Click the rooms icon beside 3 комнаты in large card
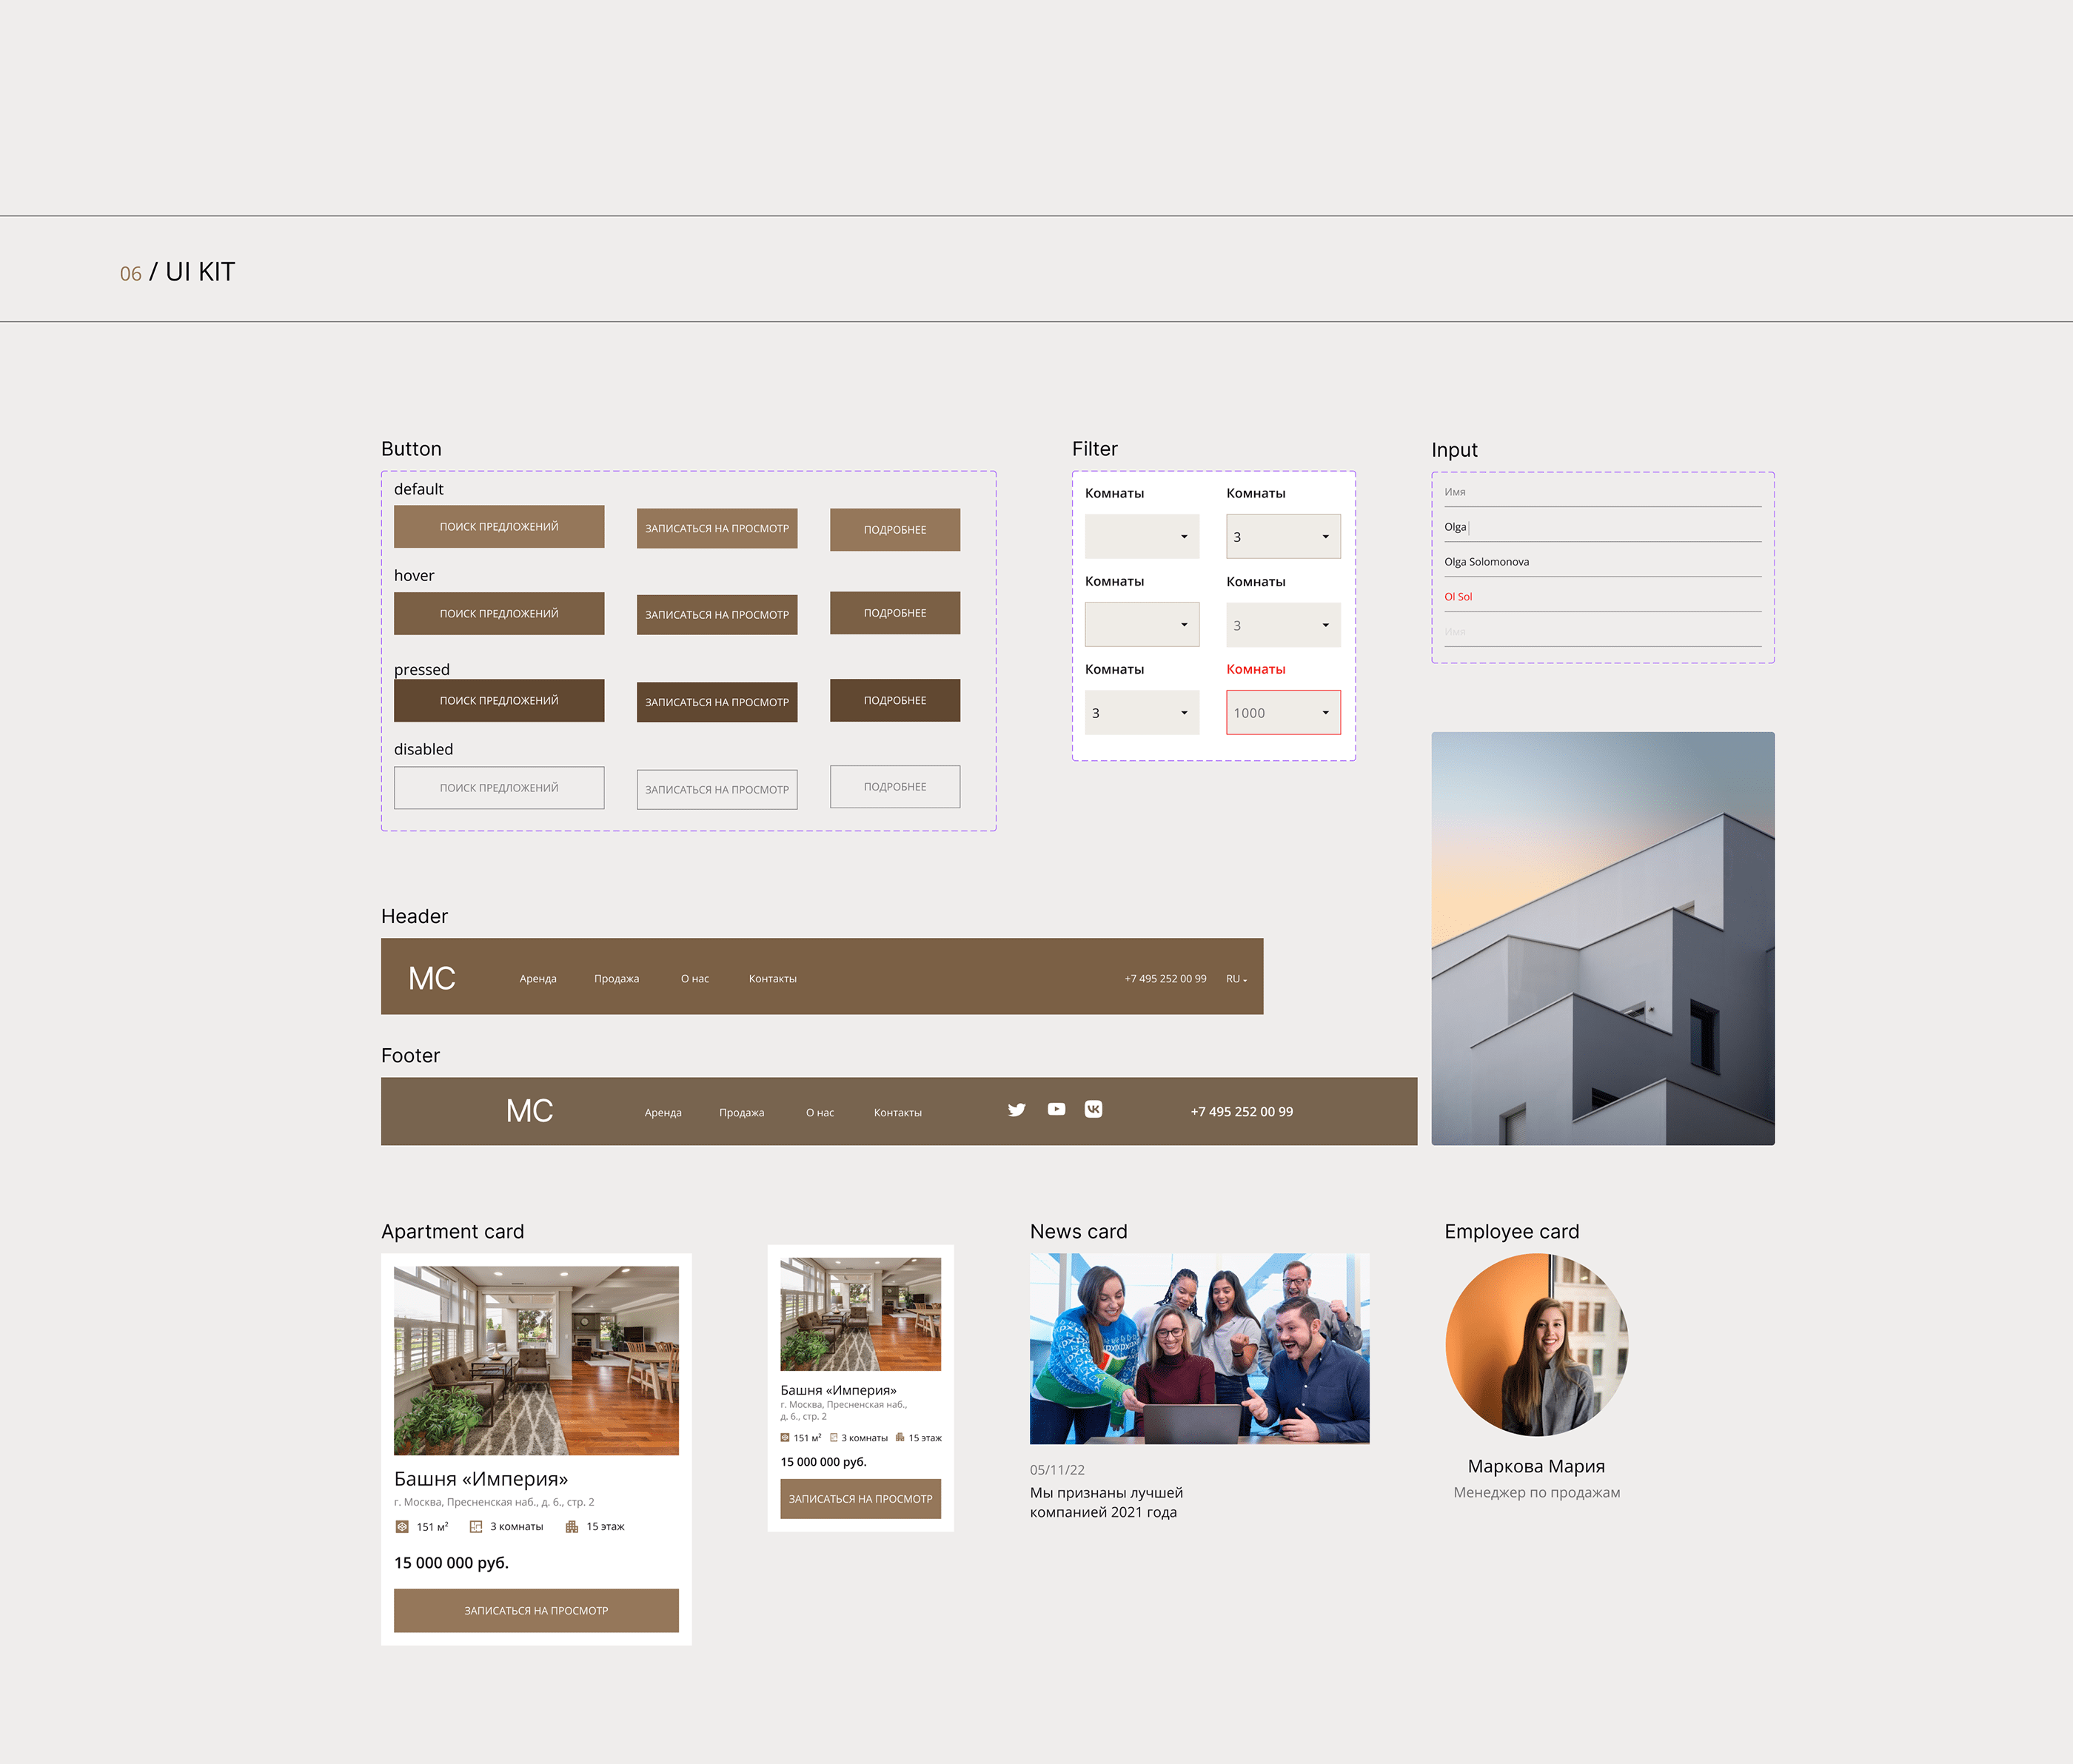Image resolution: width=2073 pixels, height=1764 pixels. [x=476, y=1526]
